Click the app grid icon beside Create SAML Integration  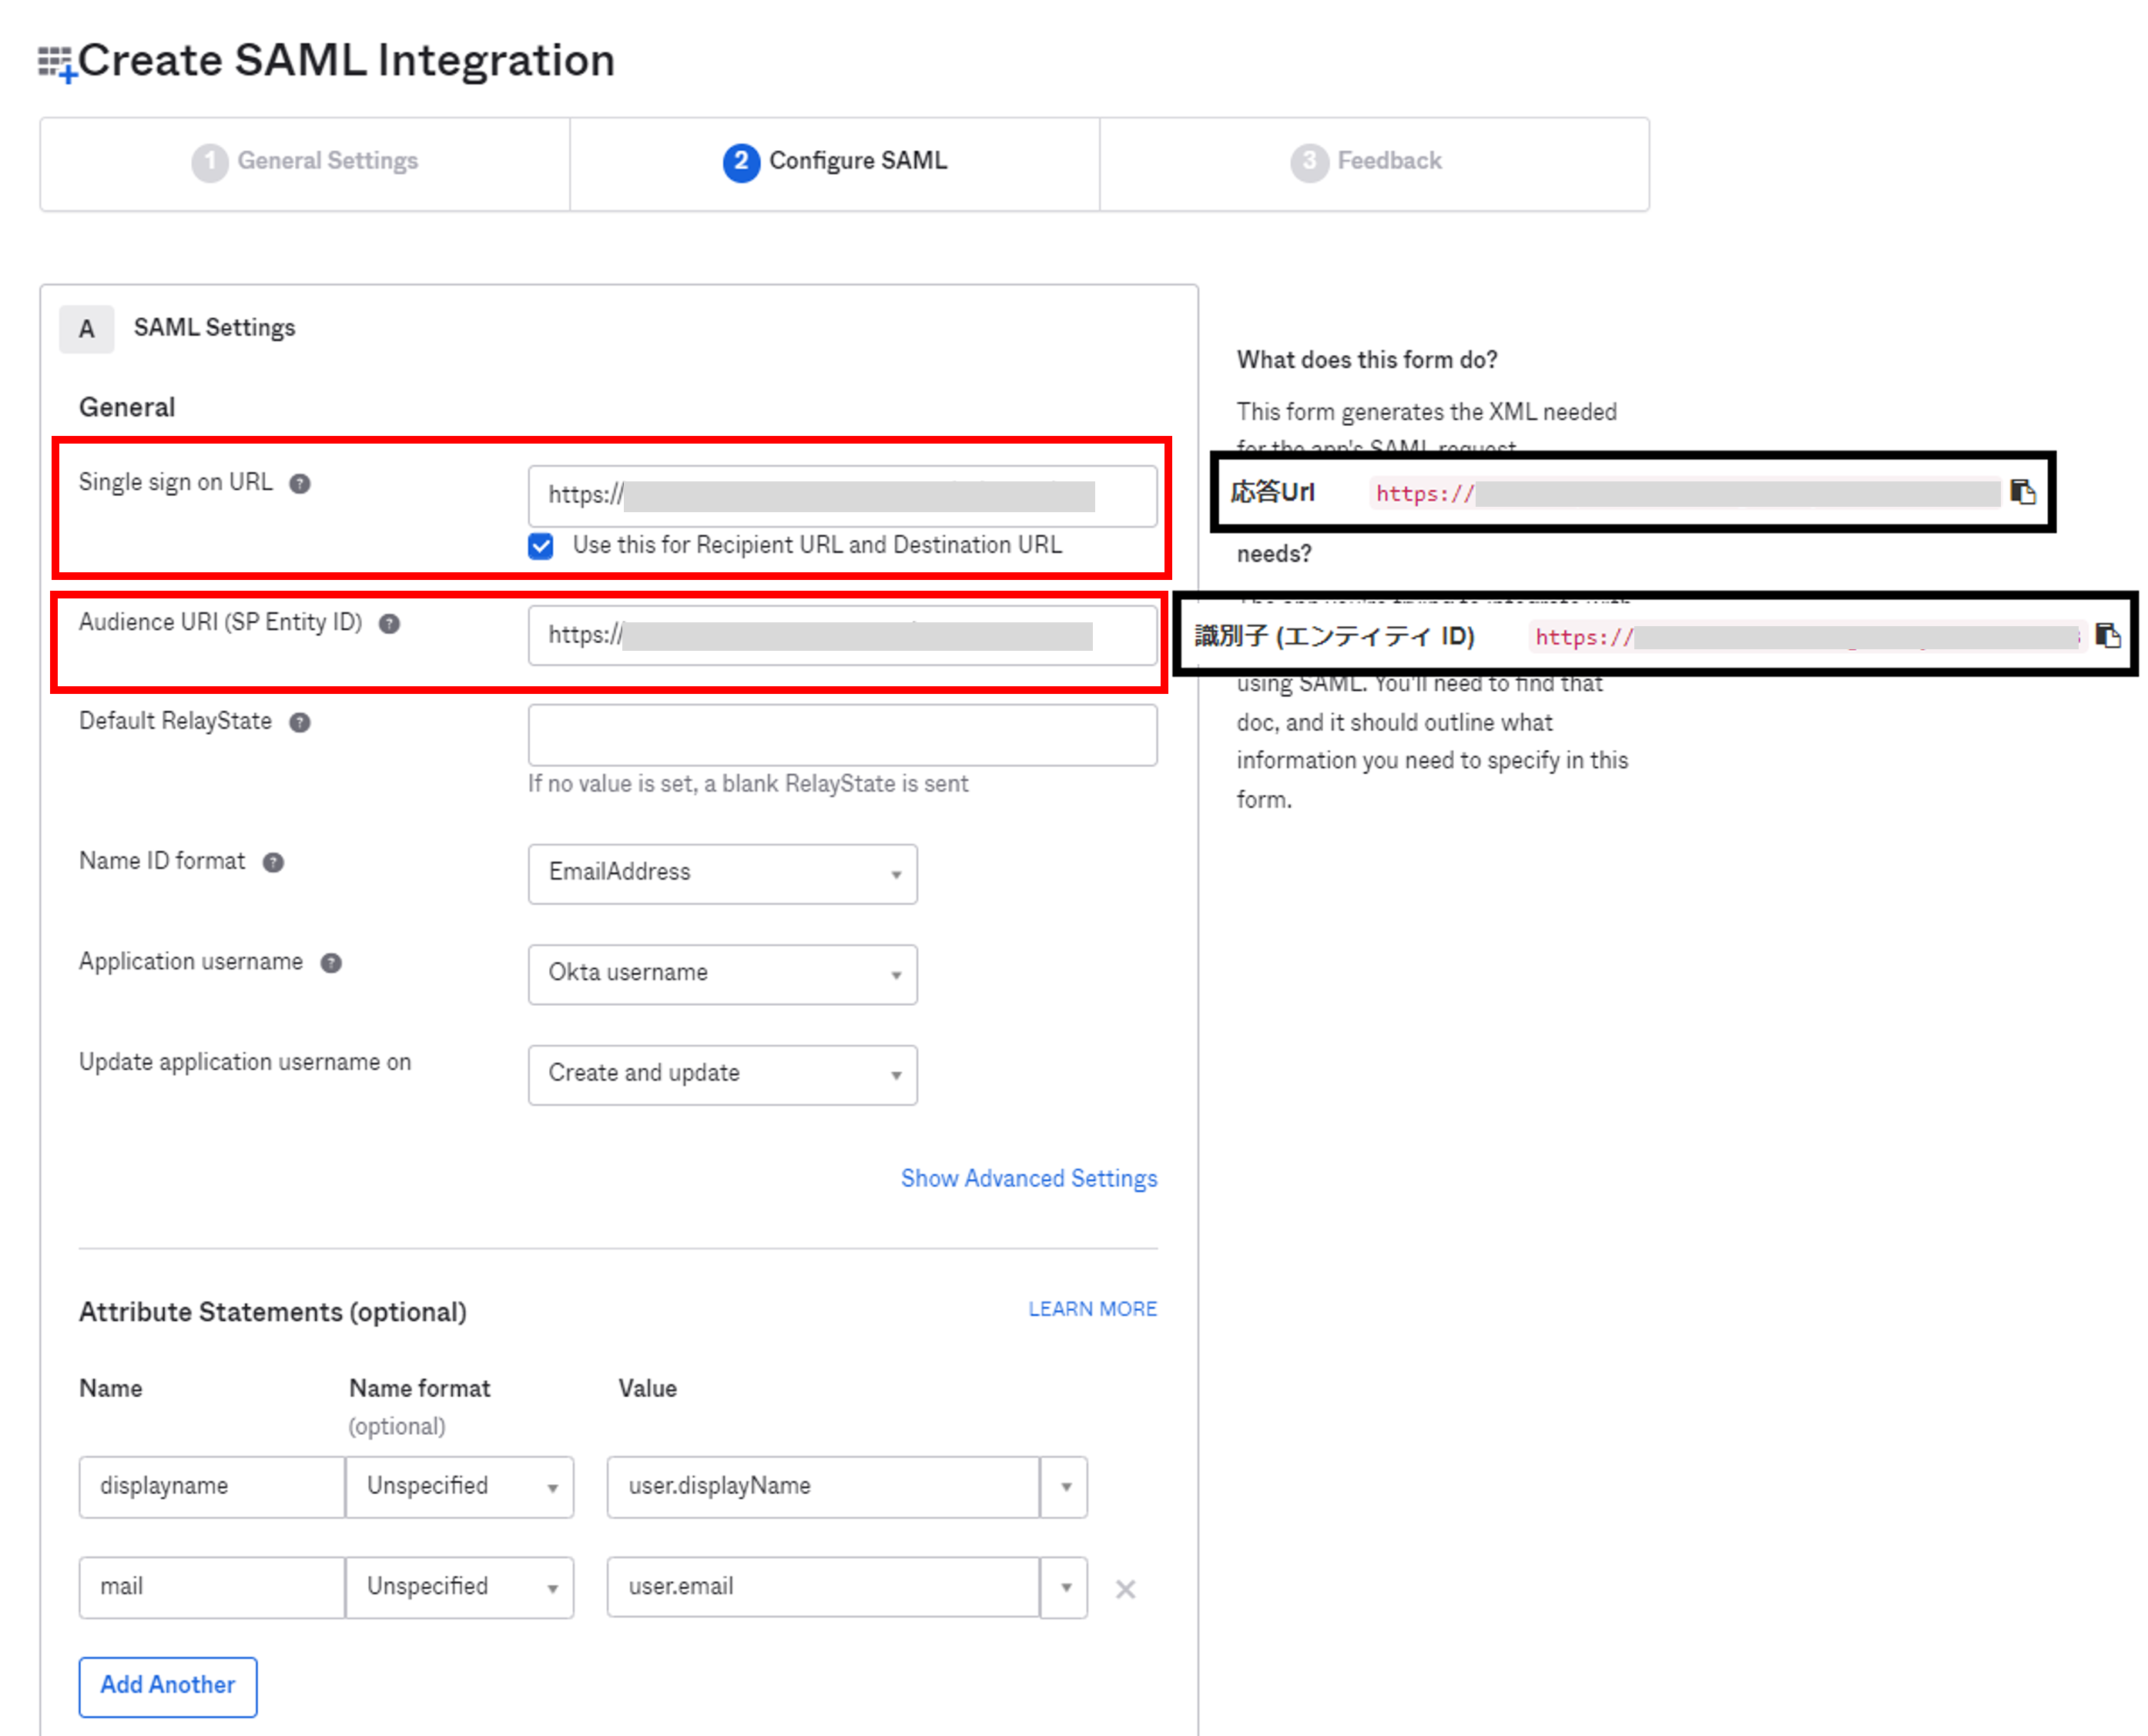[x=56, y=63]
